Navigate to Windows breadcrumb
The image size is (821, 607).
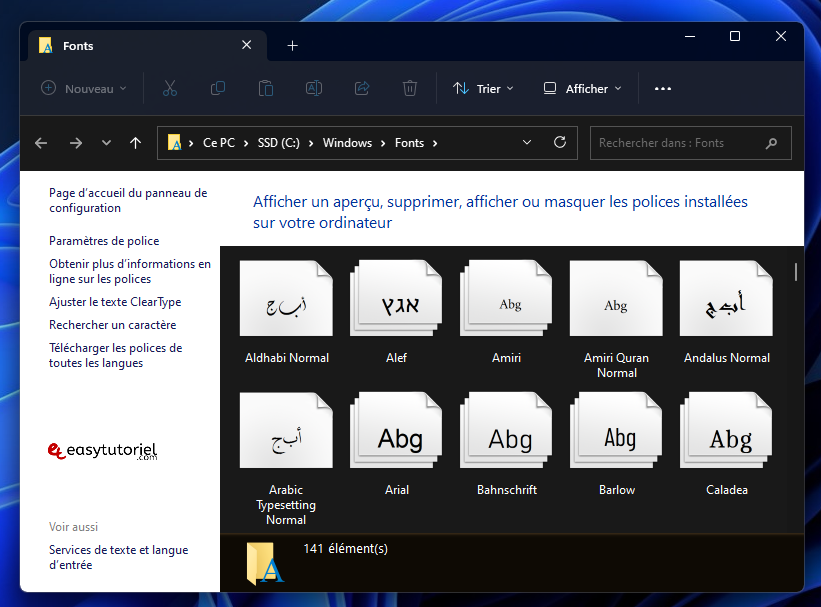[347, 143]
